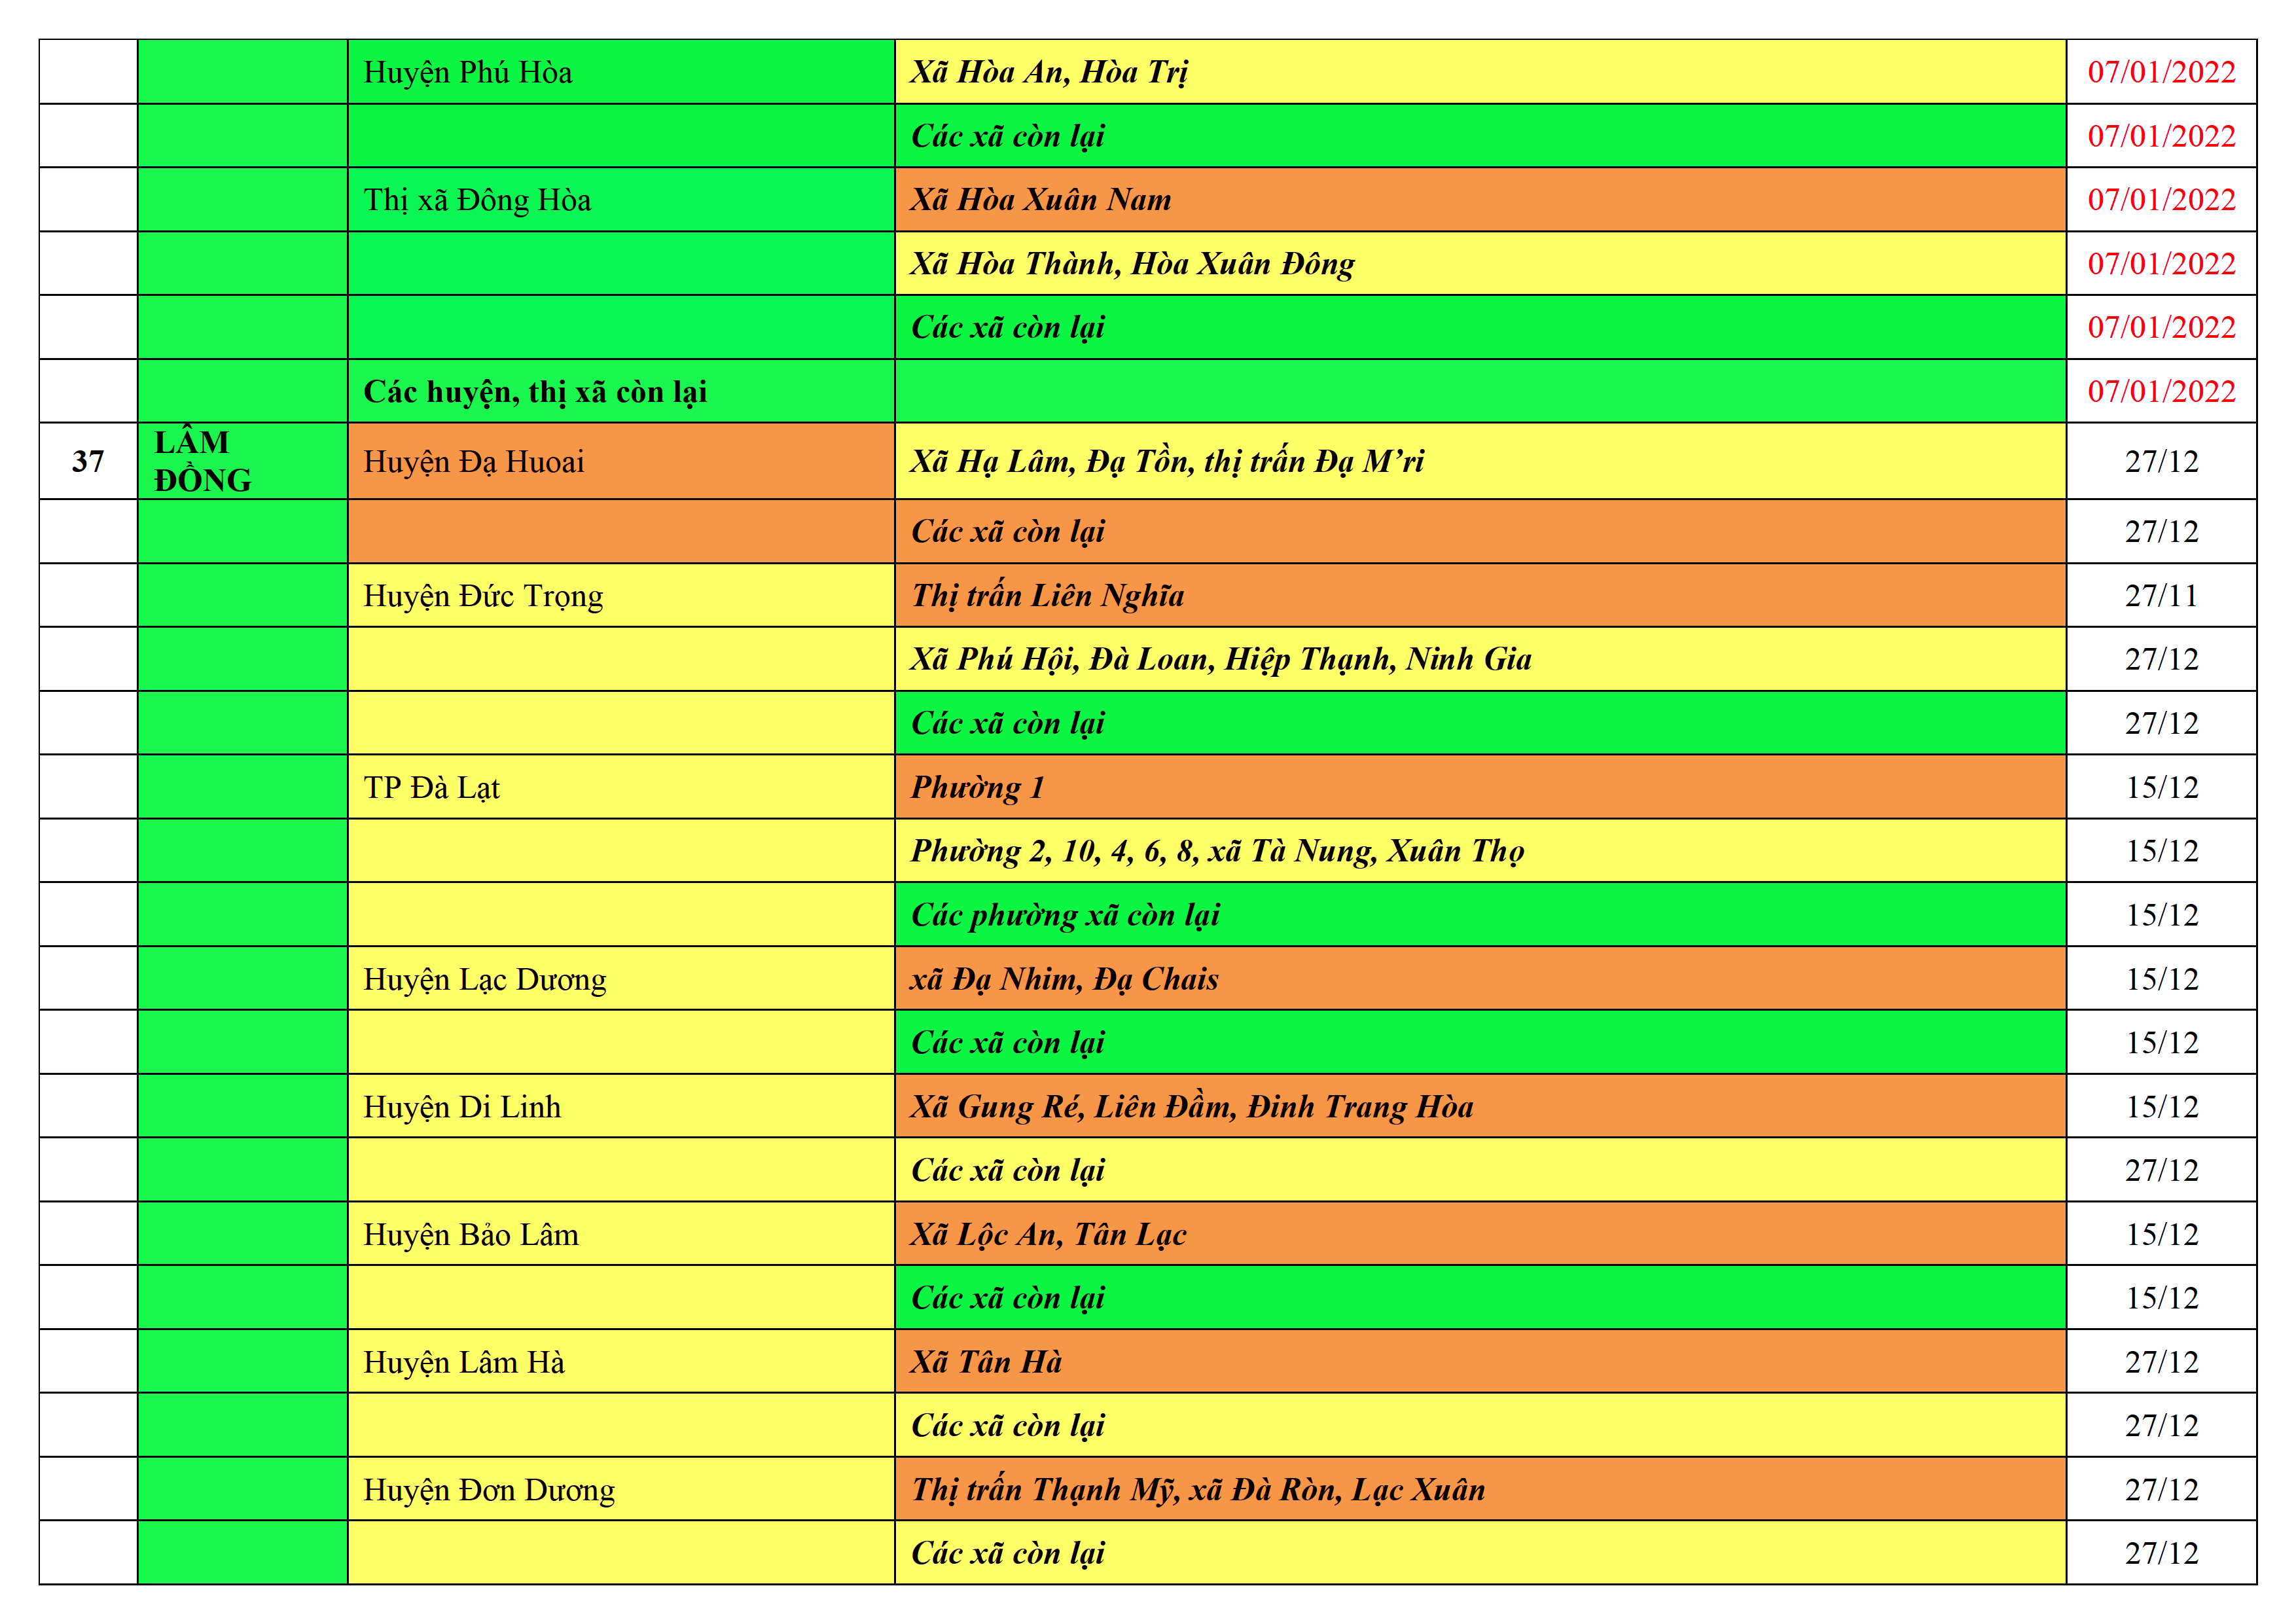Click the Huyện Đạ Huoai cell
The image size is (2296, 1624).
pyautogui.click(x=620, y=461)
